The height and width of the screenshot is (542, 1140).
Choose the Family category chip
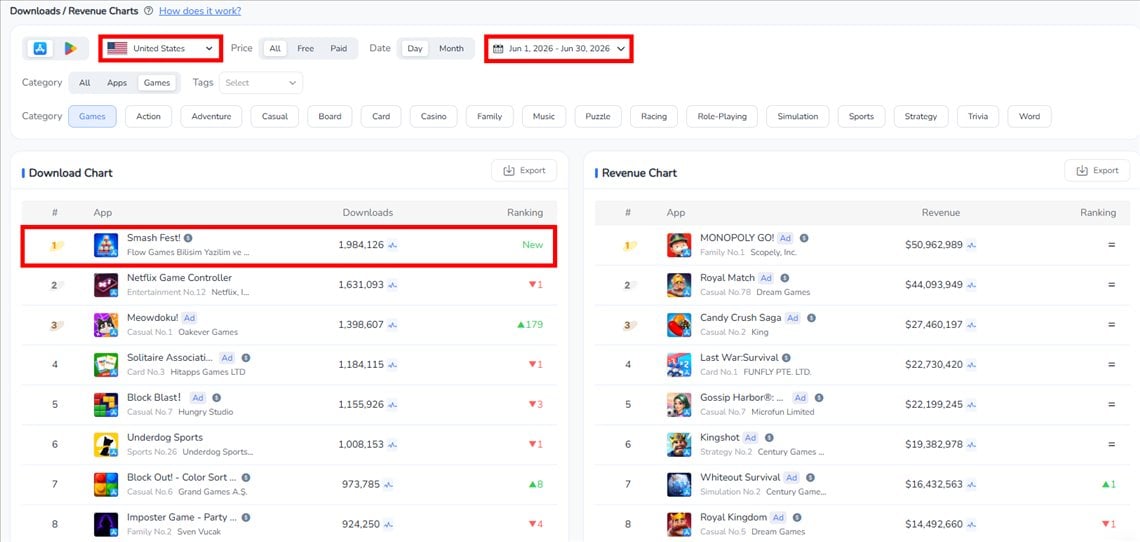(489, 116)
